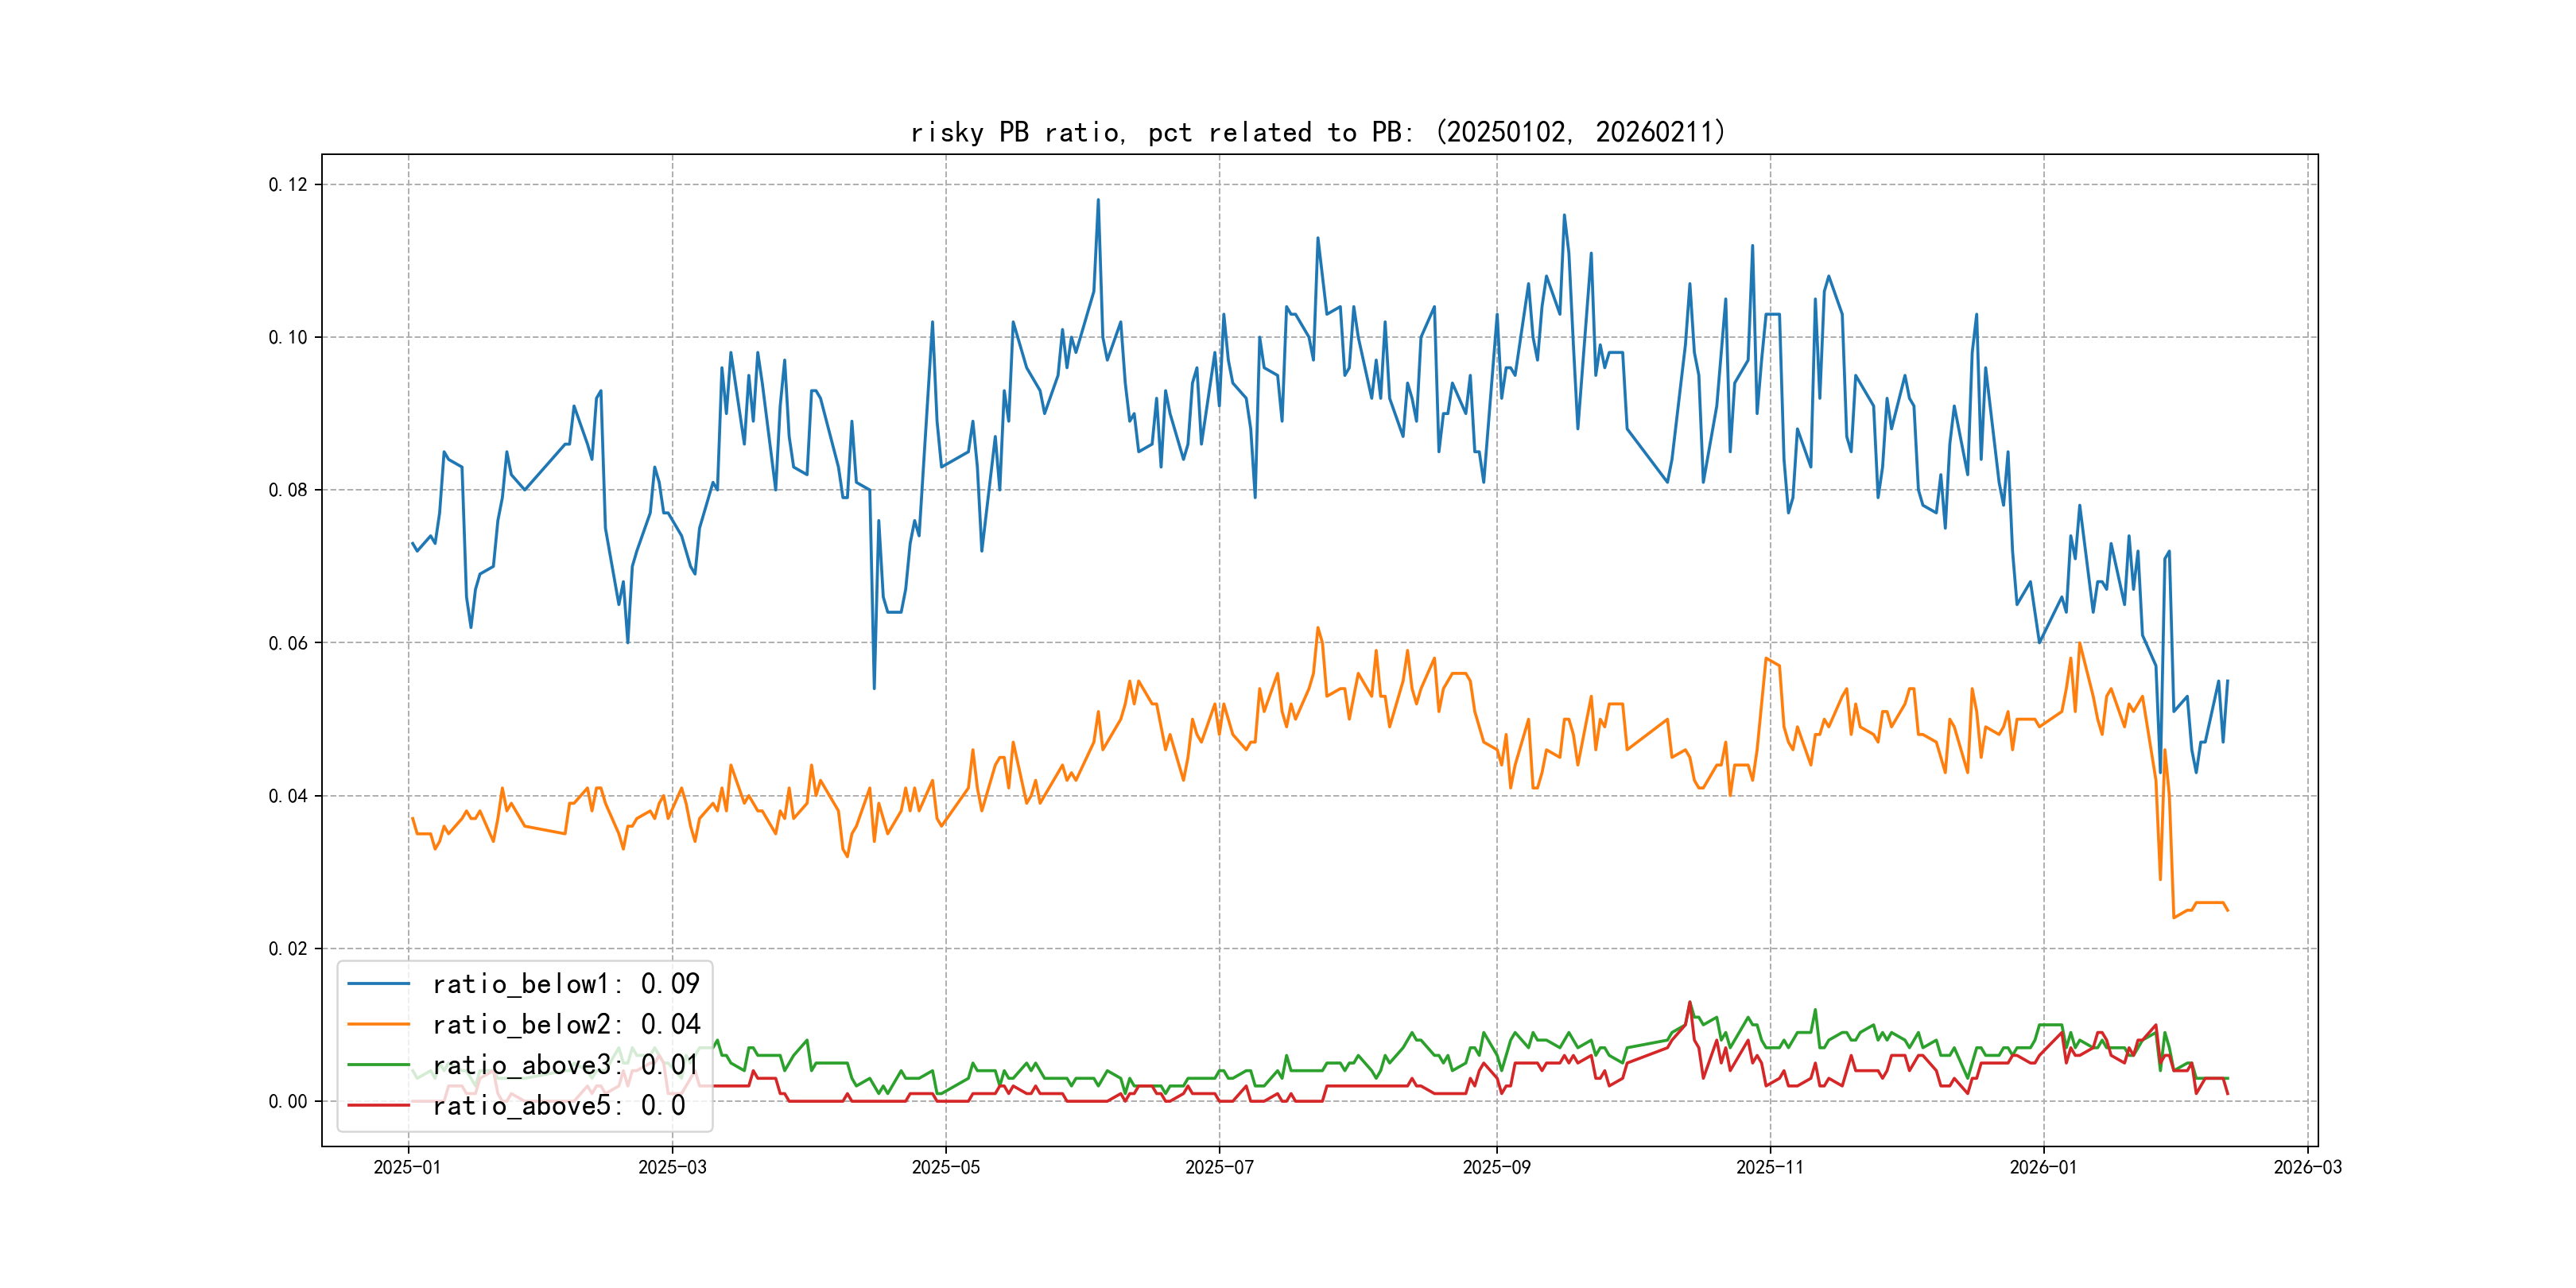Viewport: 2576px width, 1288px height.
Task: Select the 'ratio_above3: 0.01' legend label
Action: click(x=565, y=1065)
